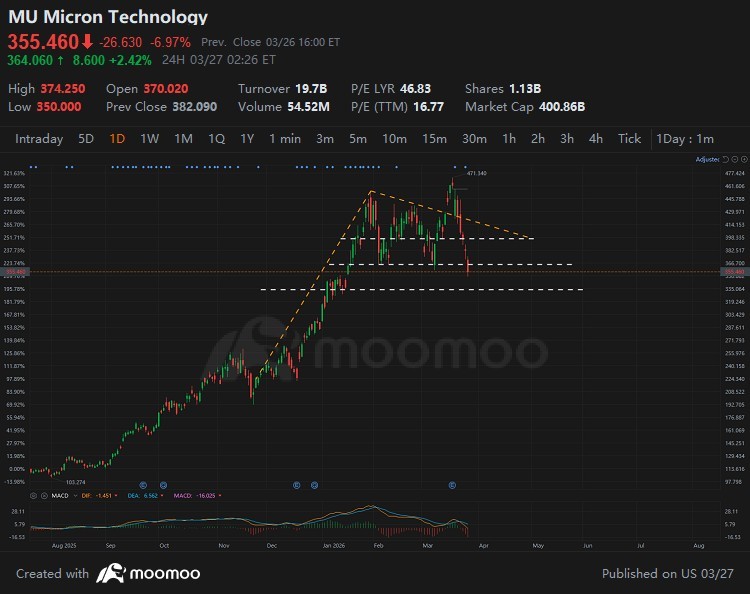Select the 1M timeframe tab
Image resolution: width=750 pixels, height=594 pixels.
coord(183,139)
